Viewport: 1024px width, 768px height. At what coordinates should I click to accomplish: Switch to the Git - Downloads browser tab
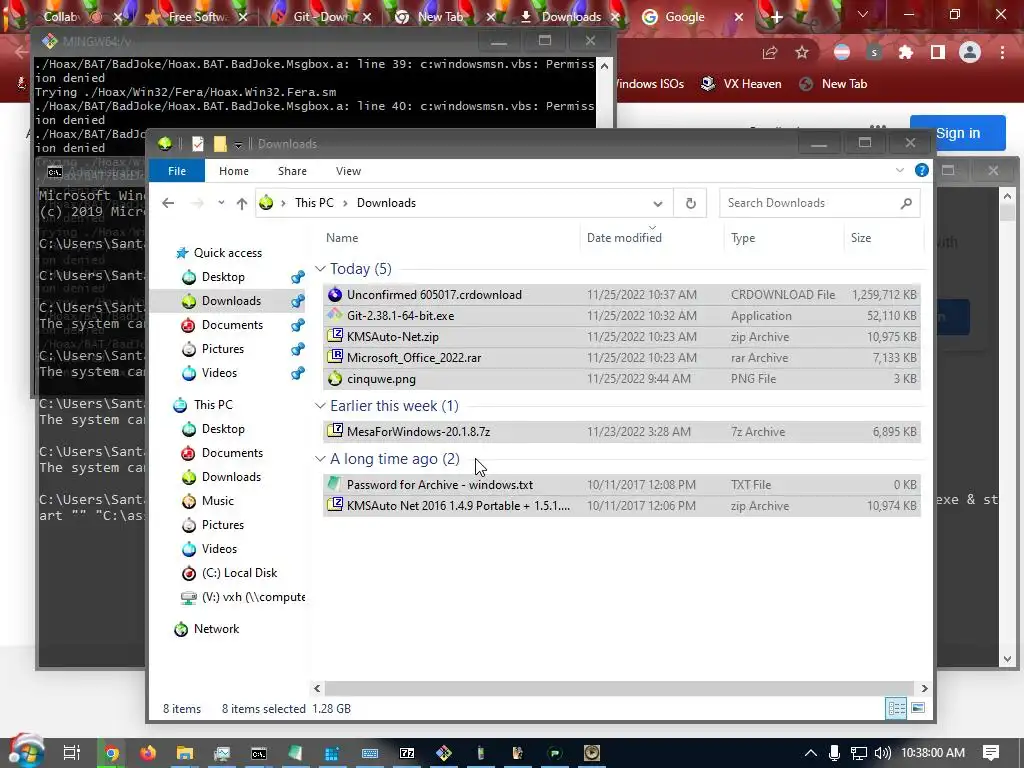321,17
